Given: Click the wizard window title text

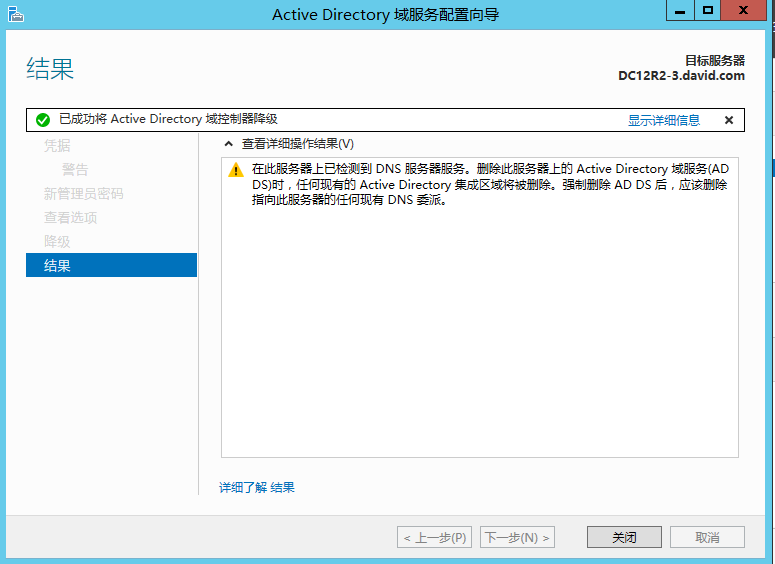Looking at the screenshot, I should [x=386, y=14].
